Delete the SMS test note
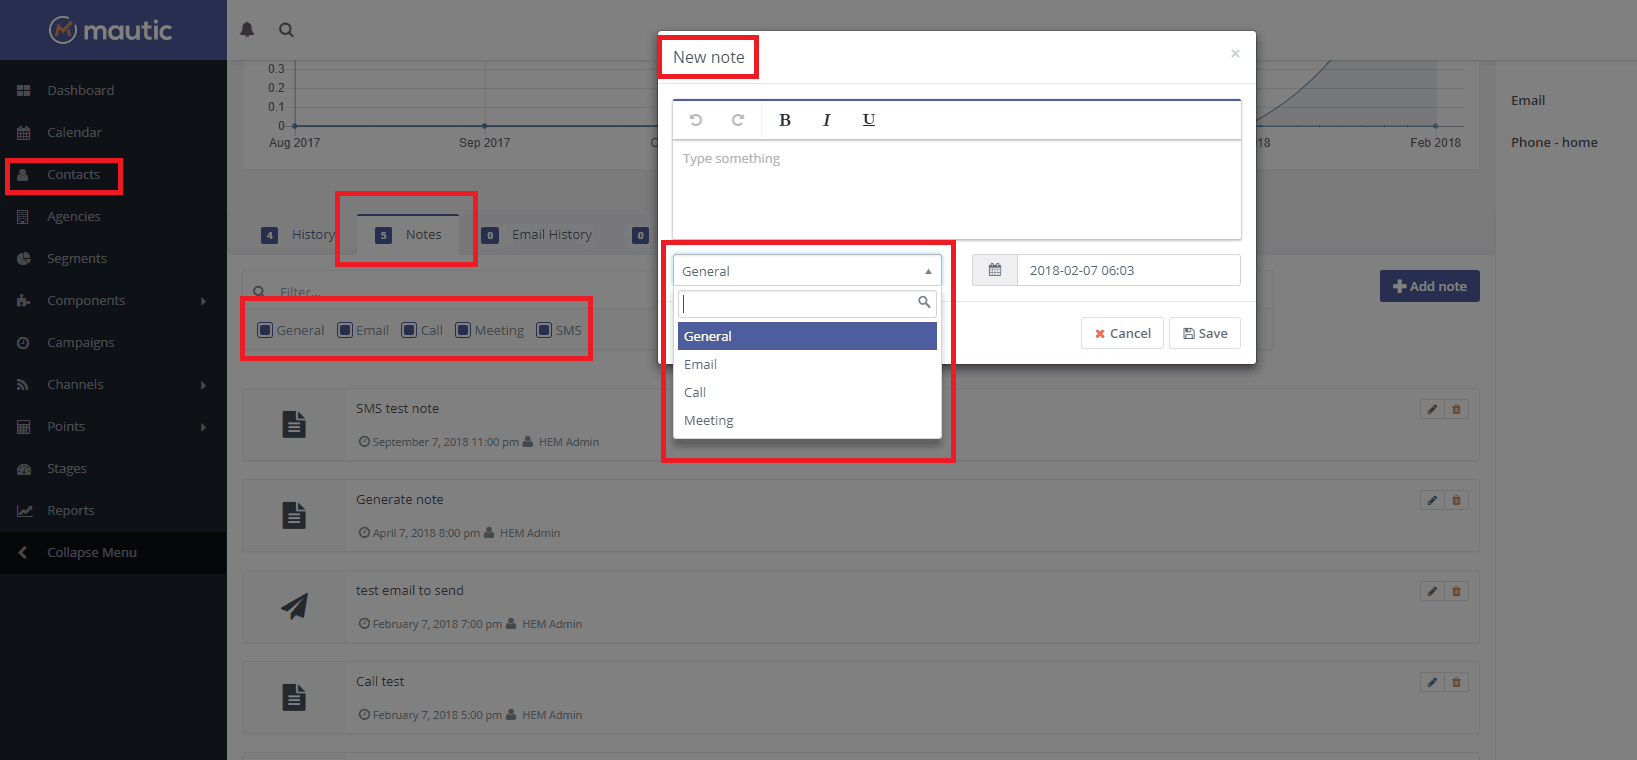 (x=1456, y=409)
